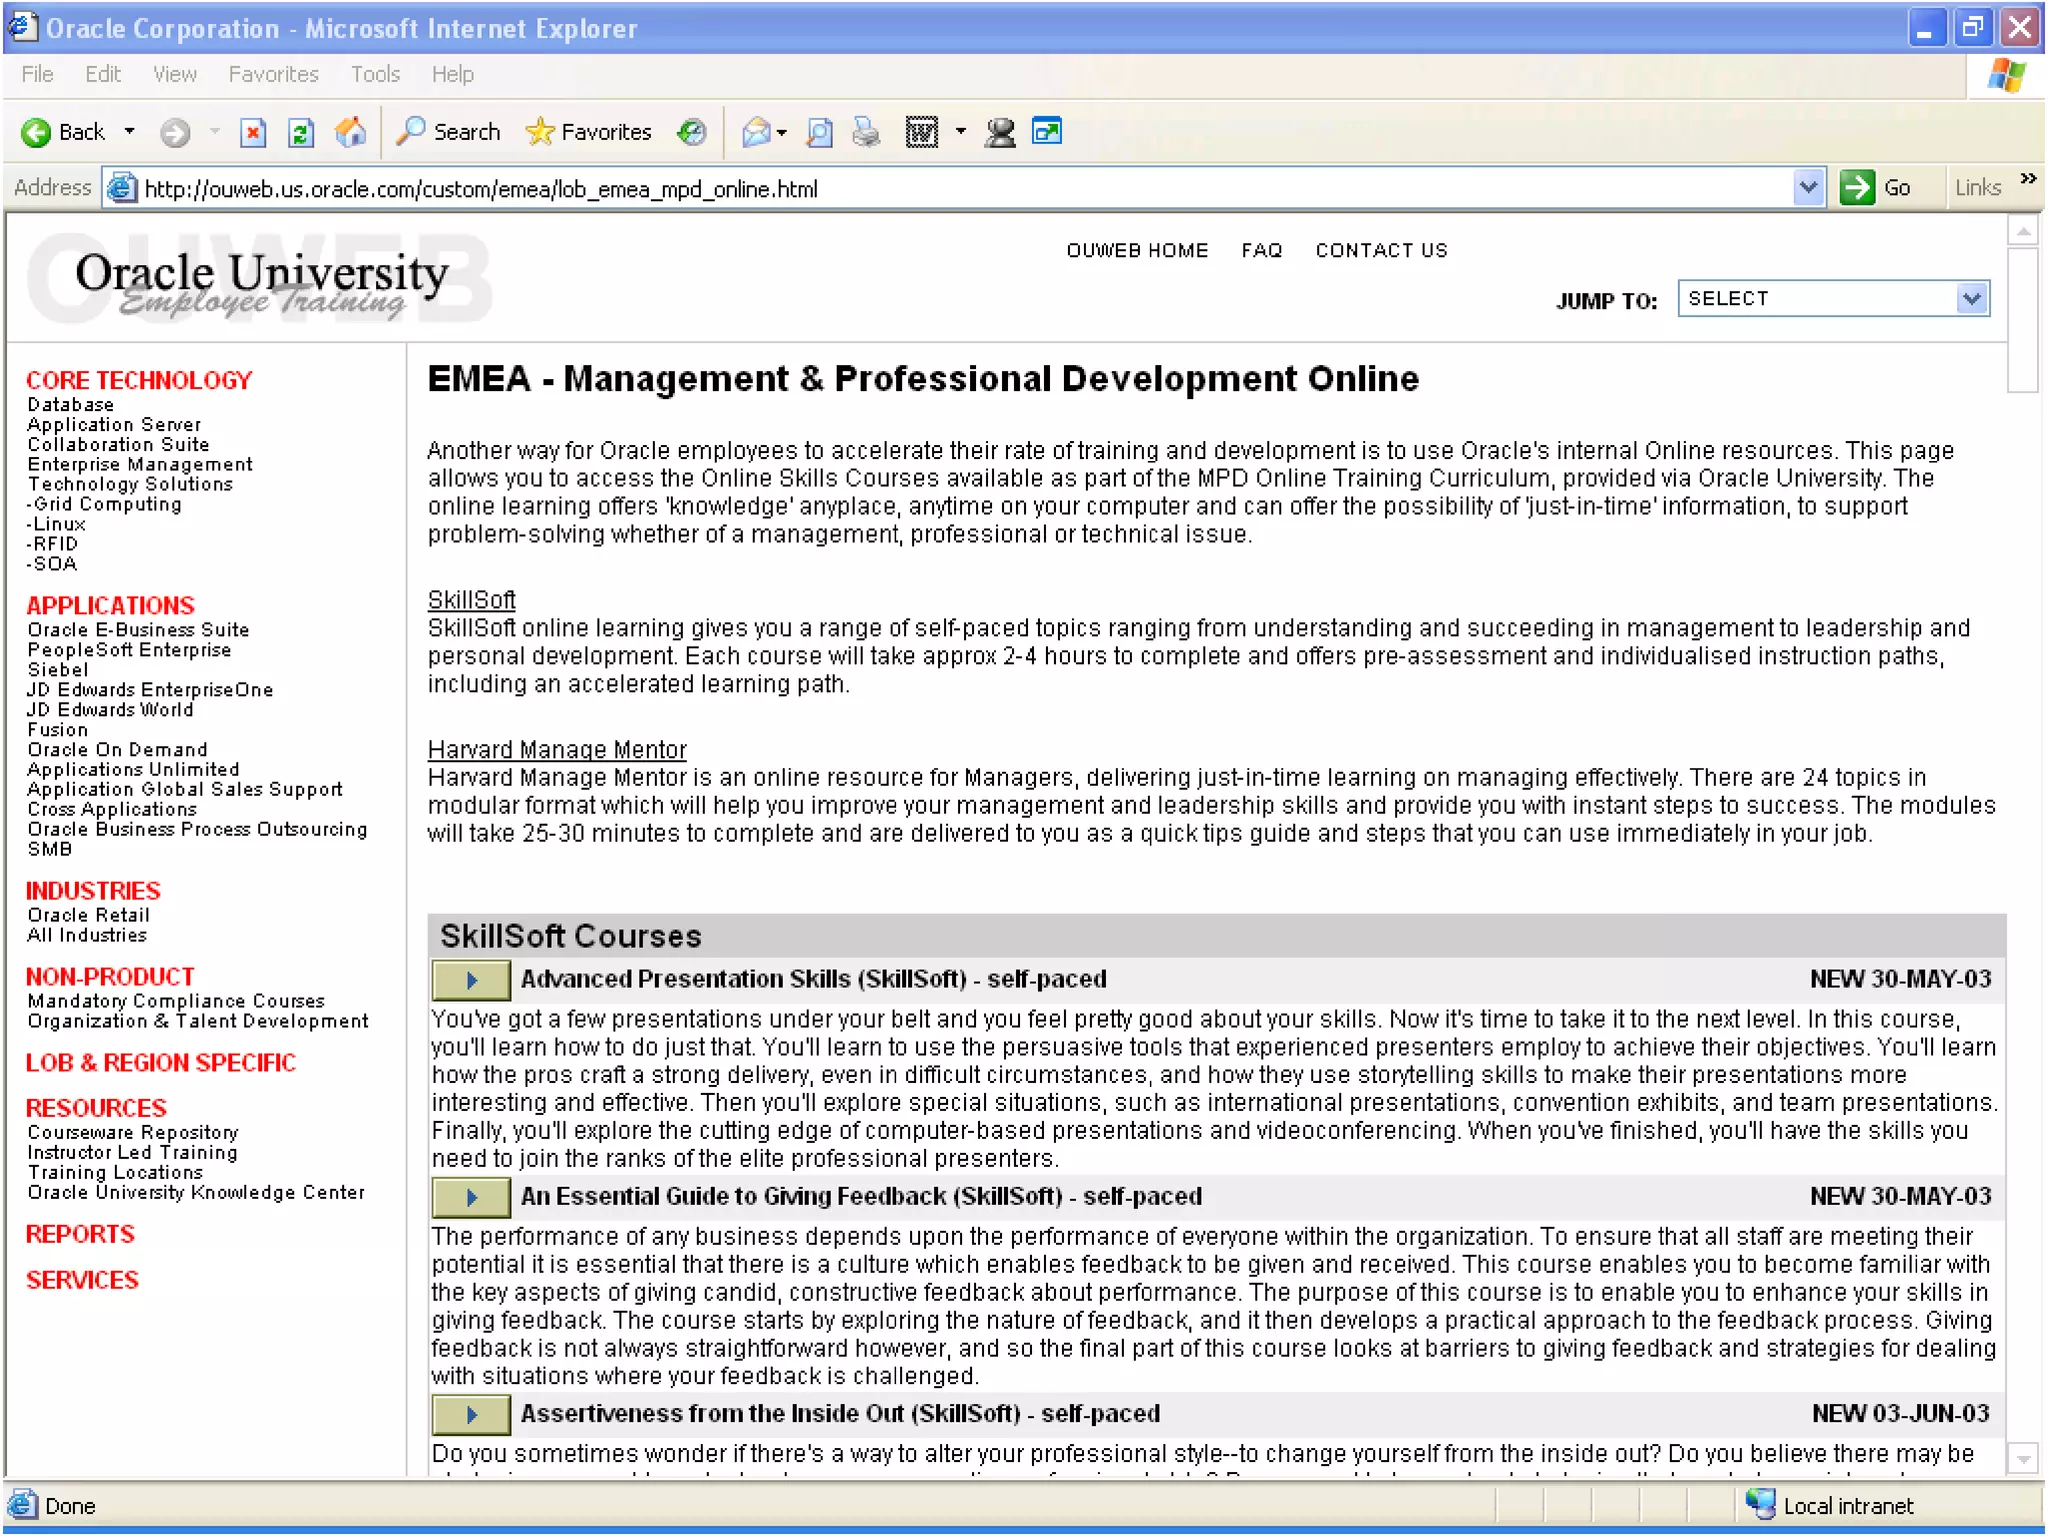The height and width of the screenshot is (1536, 2048).
Task: Go to the Home page icon
Action: pyautogui.click(x=350, y=132)
